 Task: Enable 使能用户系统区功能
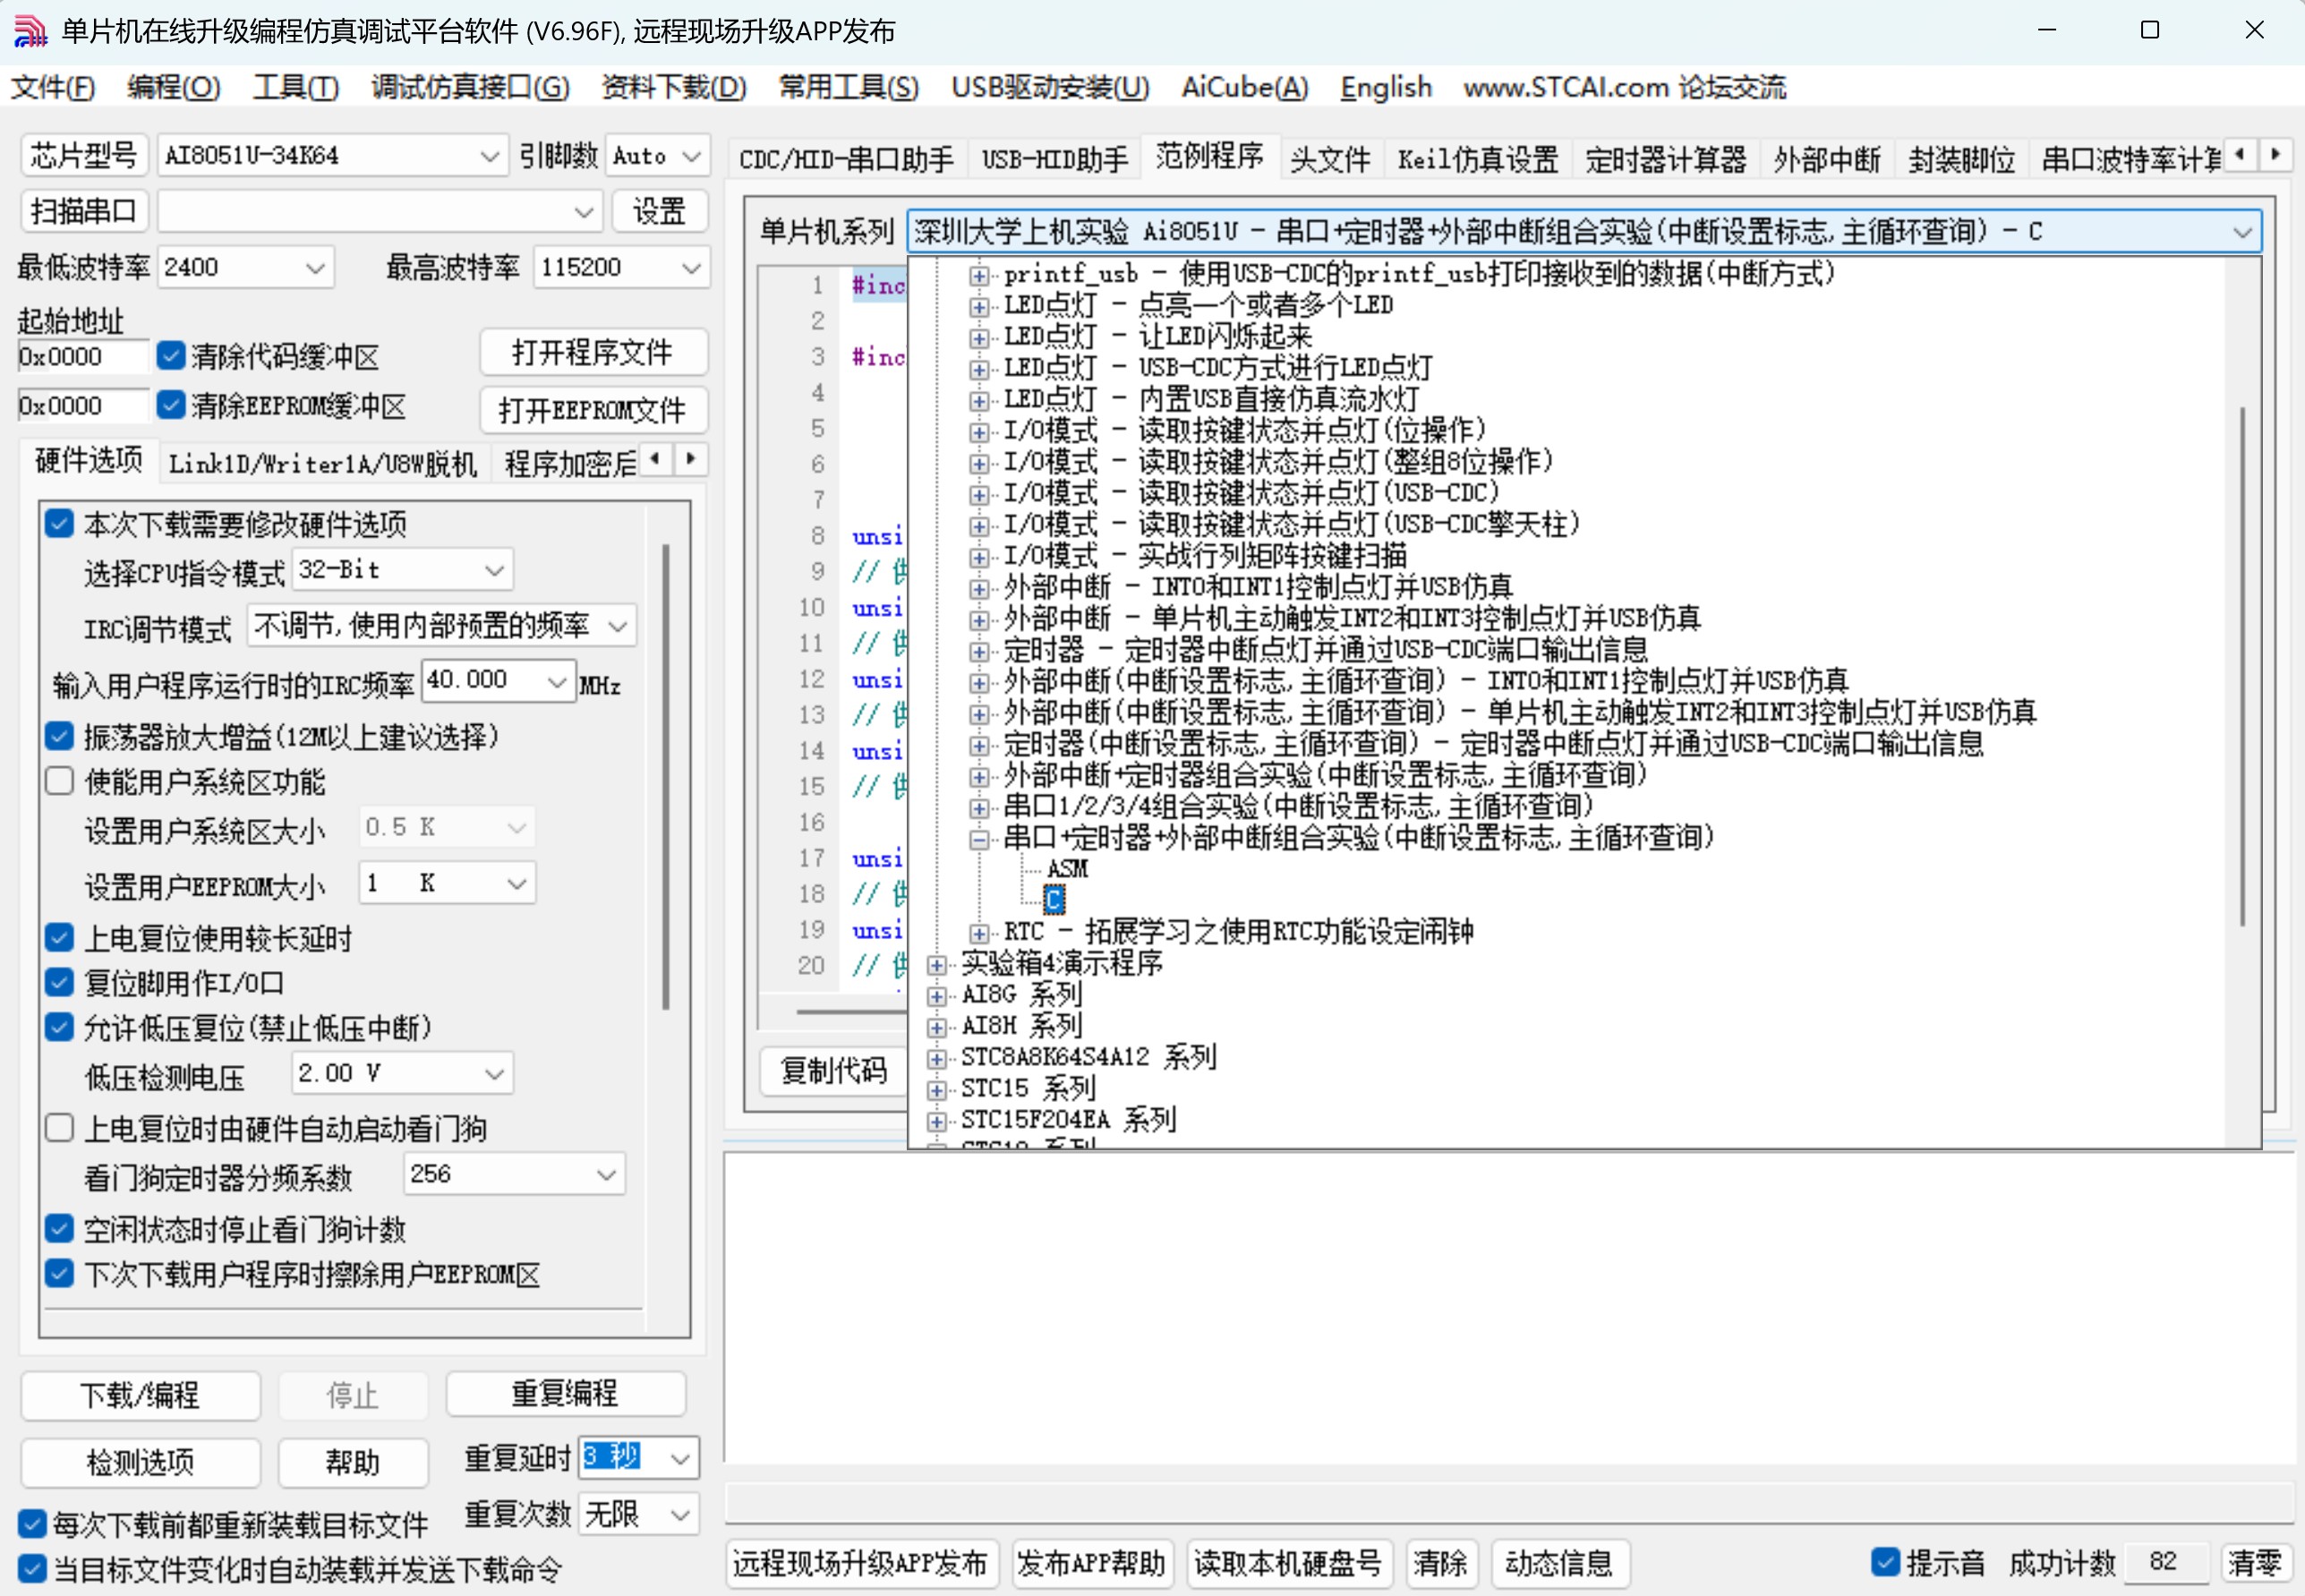pos(59,781)
